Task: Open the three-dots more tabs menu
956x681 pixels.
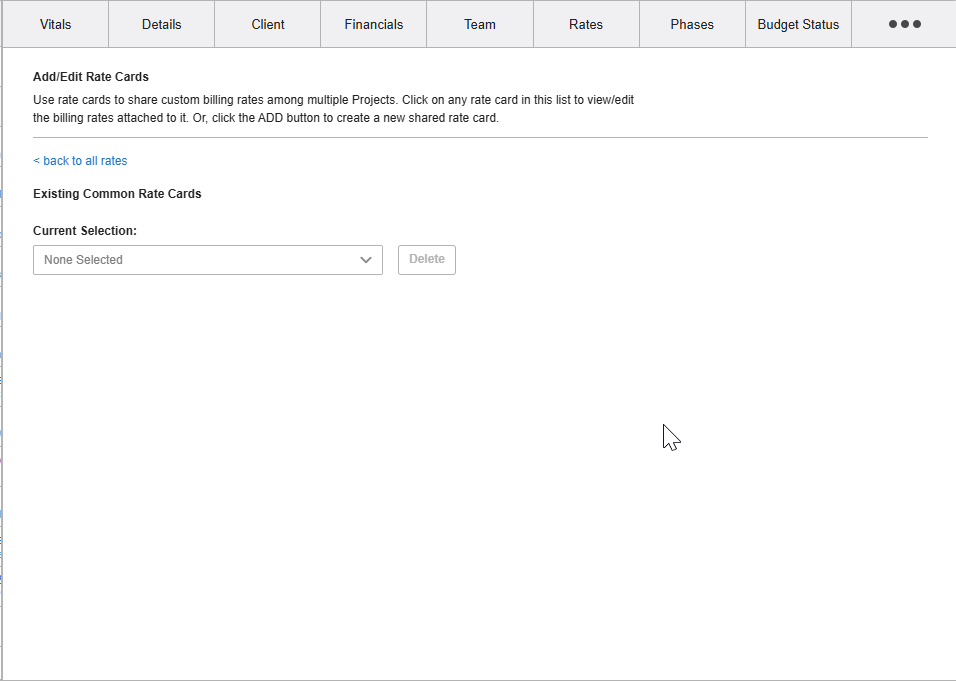Action: coord(904,24)
